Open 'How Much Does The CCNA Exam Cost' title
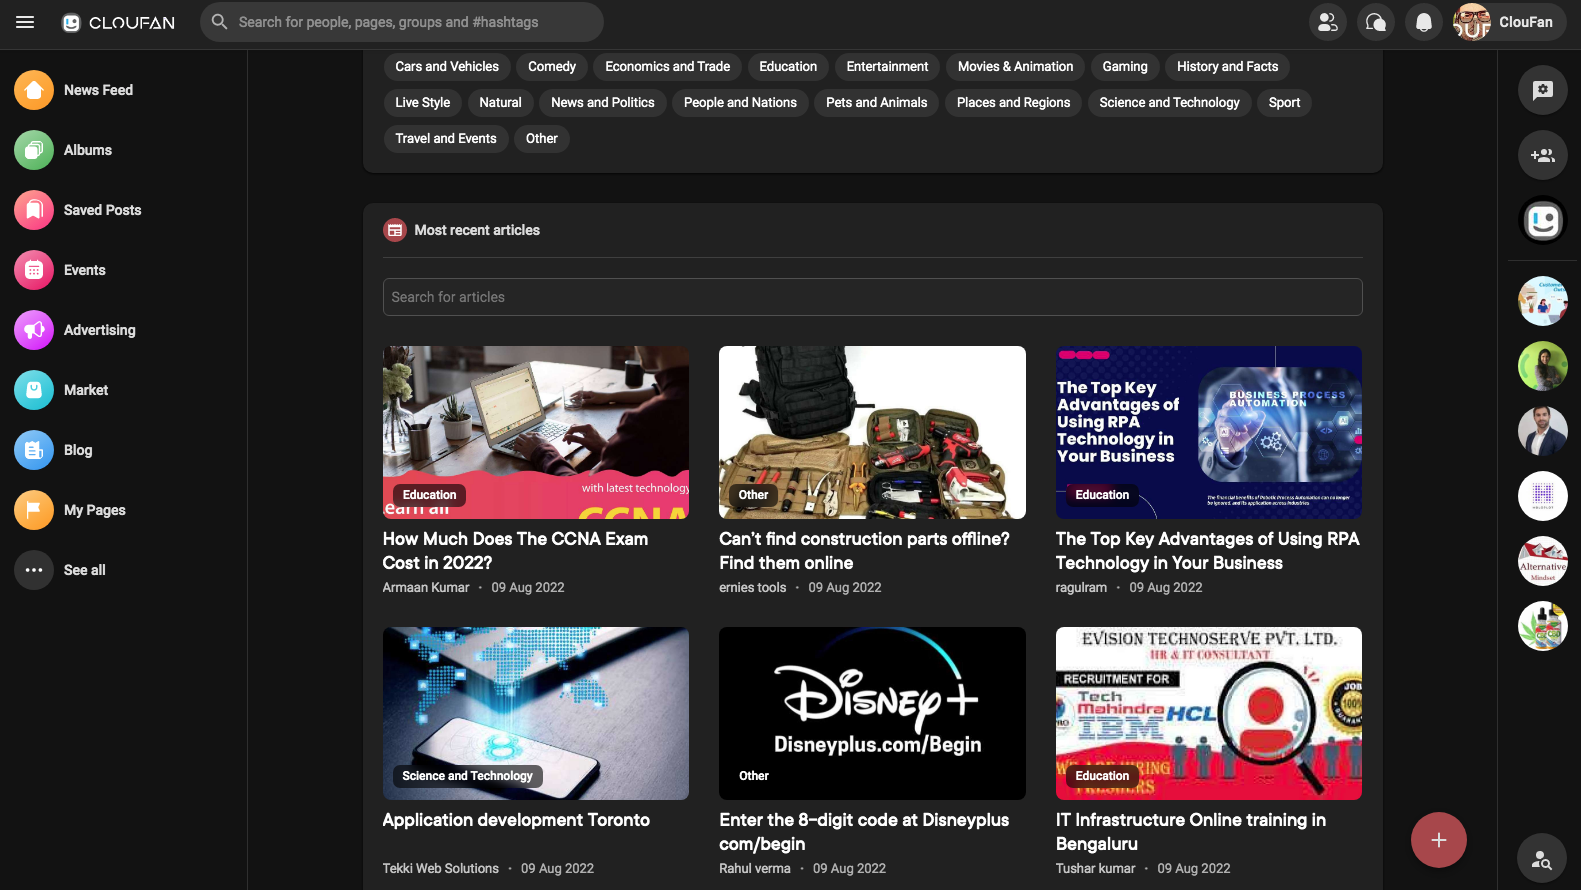Screen dimensions: 1581x890 click(515, 551)
